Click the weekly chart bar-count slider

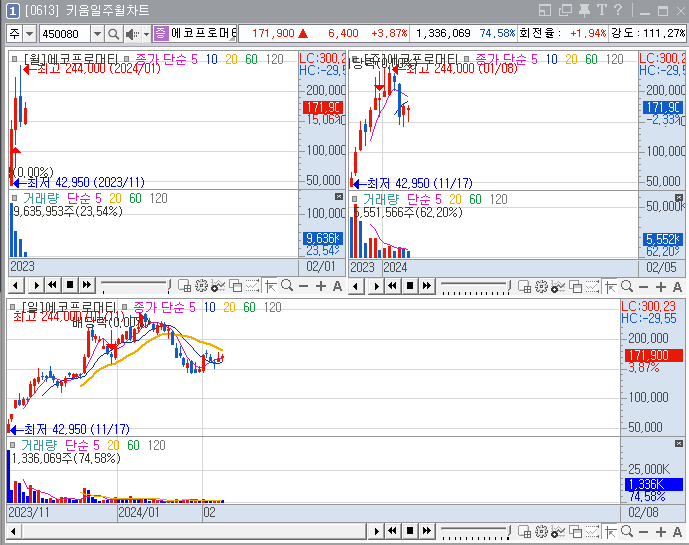[x=476, y=287]
